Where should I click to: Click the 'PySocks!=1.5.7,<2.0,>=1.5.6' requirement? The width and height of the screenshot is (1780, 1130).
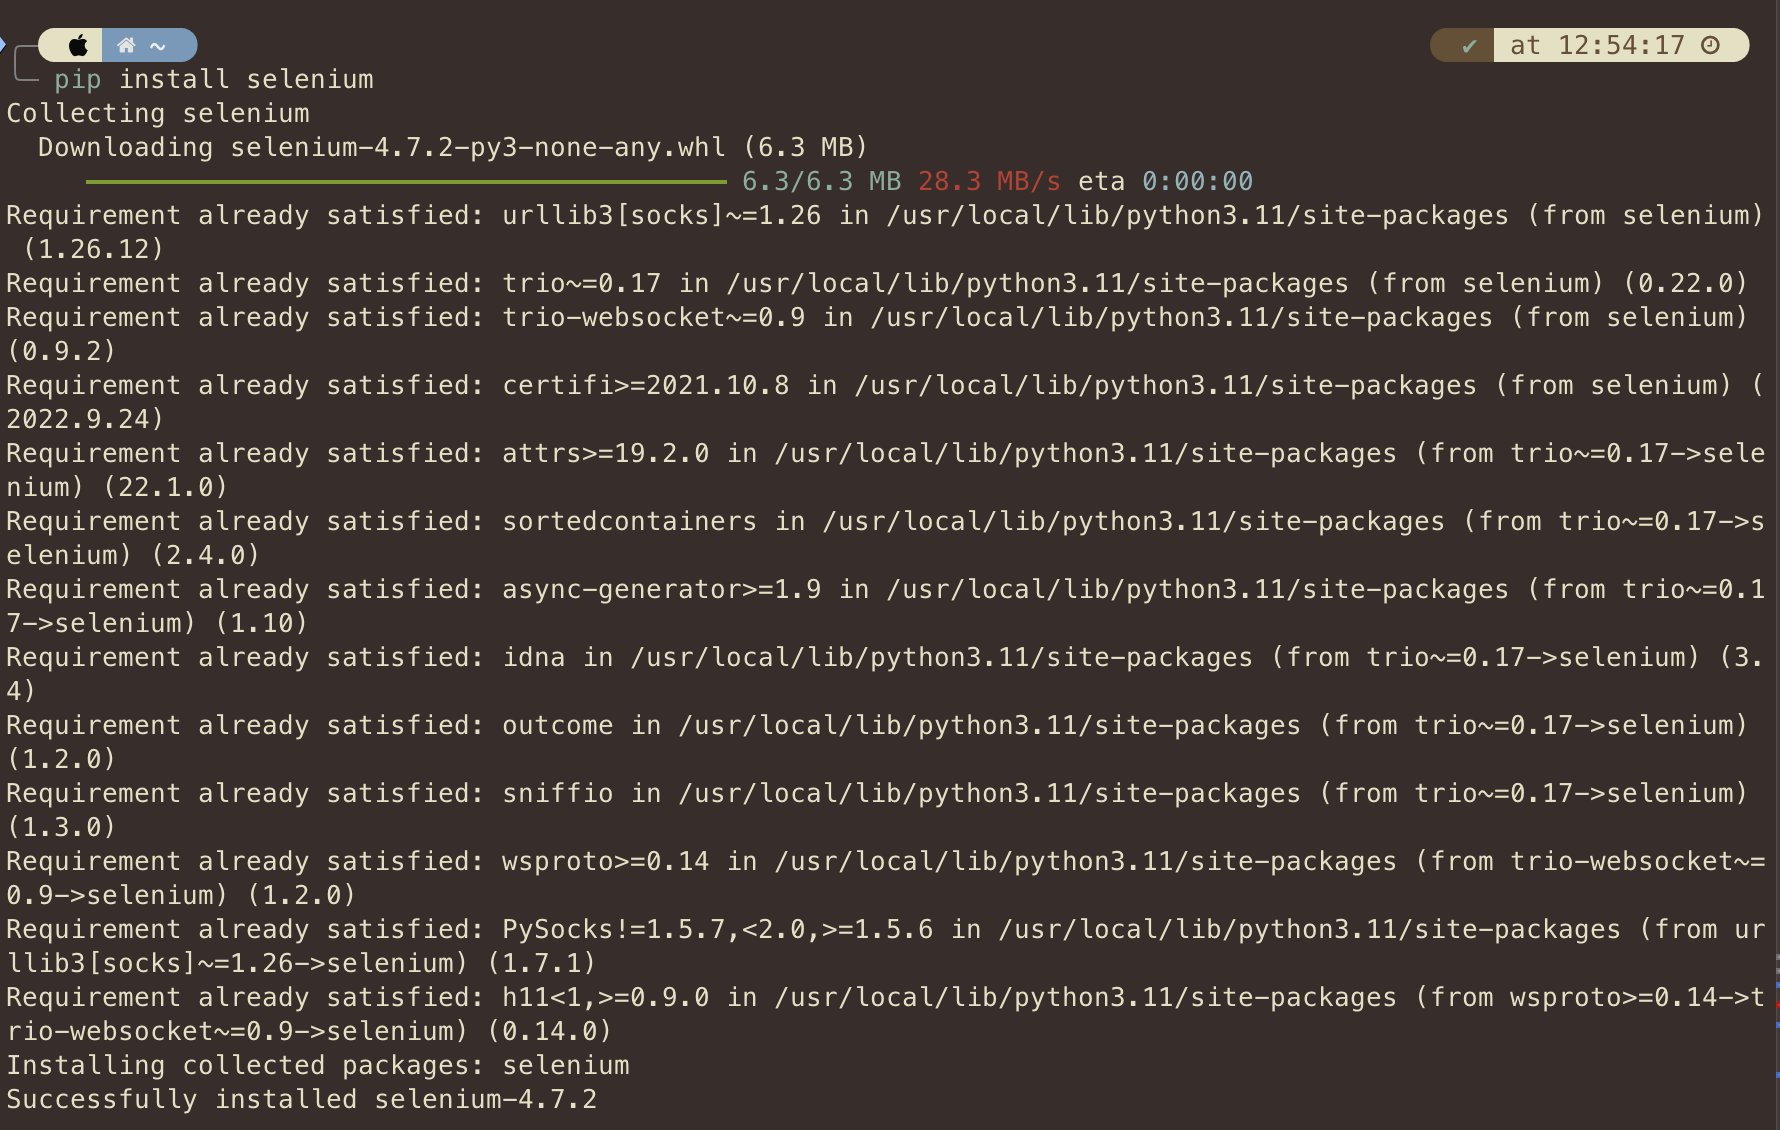(717, 929)
